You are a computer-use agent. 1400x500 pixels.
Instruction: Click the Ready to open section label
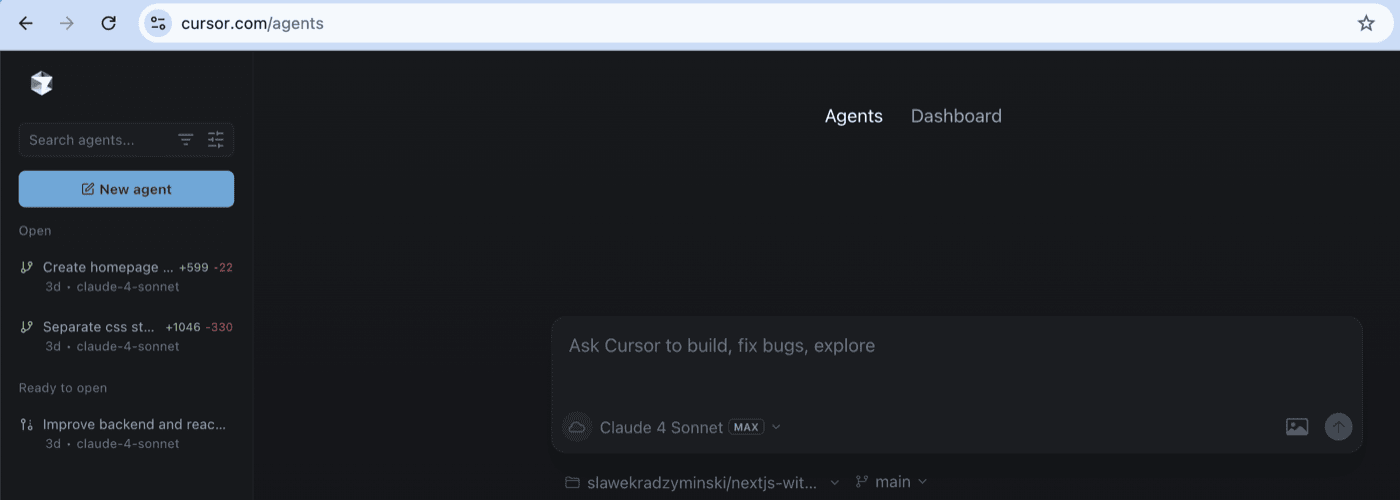pyautogui.click(x=63, y=388)
